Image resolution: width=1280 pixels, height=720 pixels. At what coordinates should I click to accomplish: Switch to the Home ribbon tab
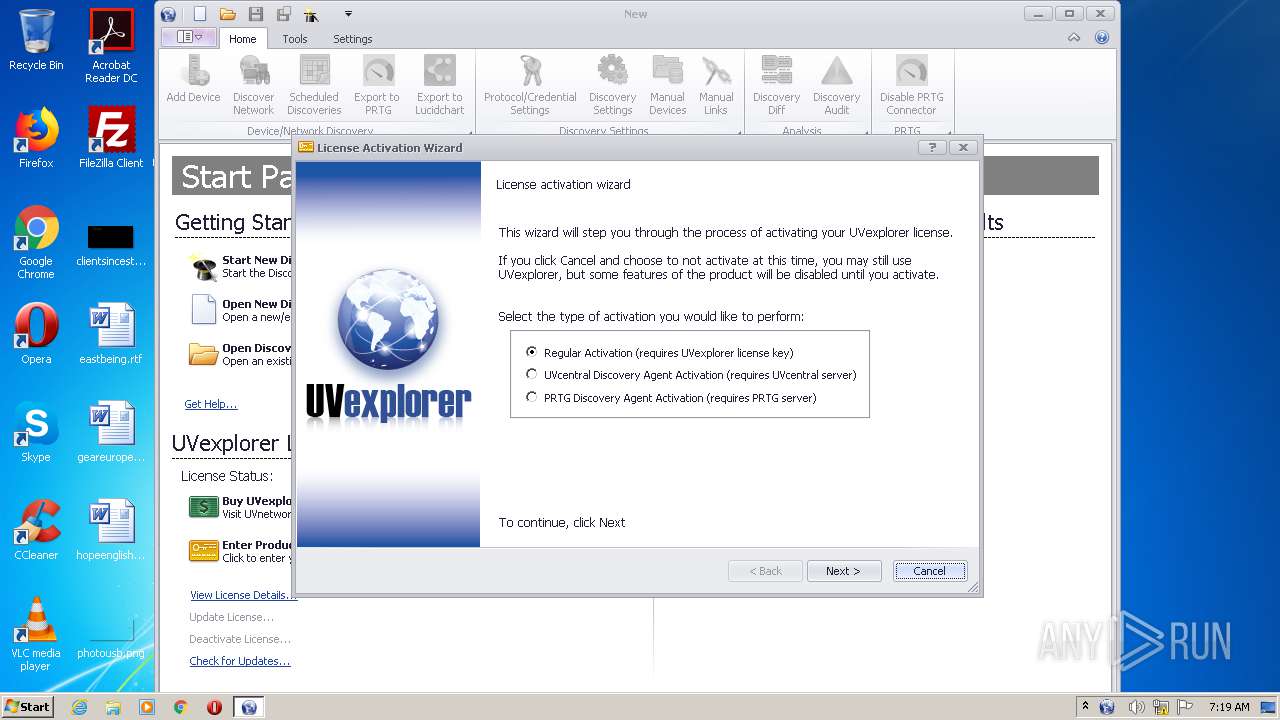pos(242,39)
